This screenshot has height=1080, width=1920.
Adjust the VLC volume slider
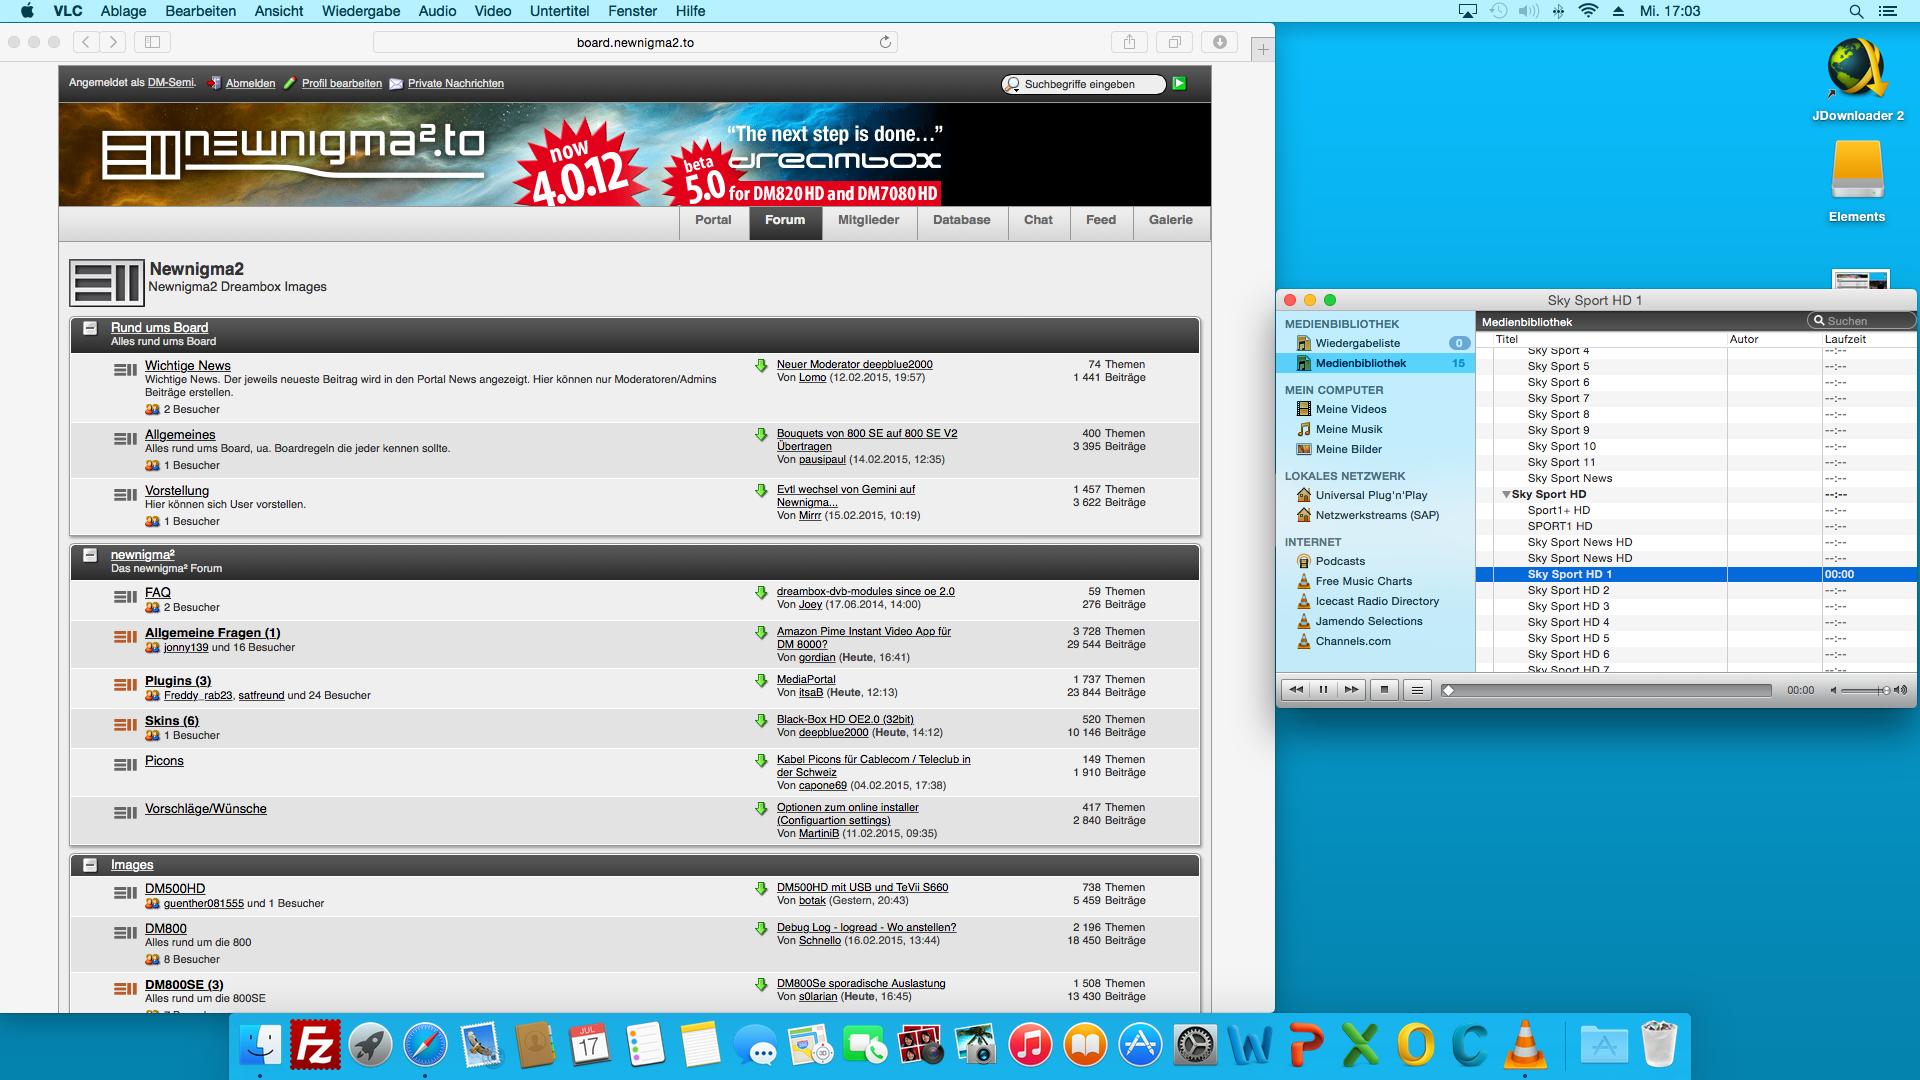(1864, 690)
